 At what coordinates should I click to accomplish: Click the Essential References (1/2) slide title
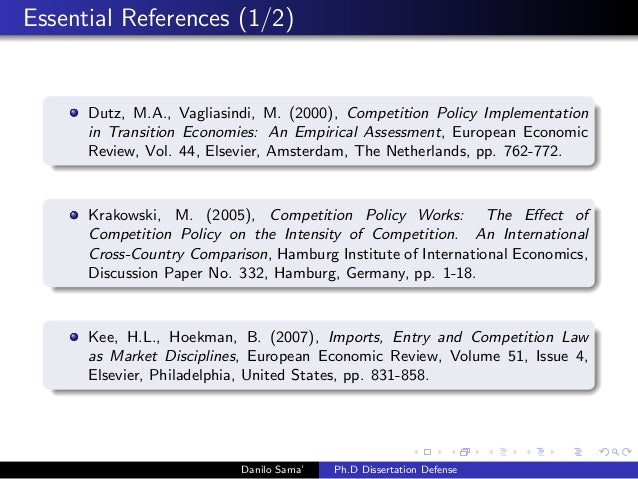[159, 18]
